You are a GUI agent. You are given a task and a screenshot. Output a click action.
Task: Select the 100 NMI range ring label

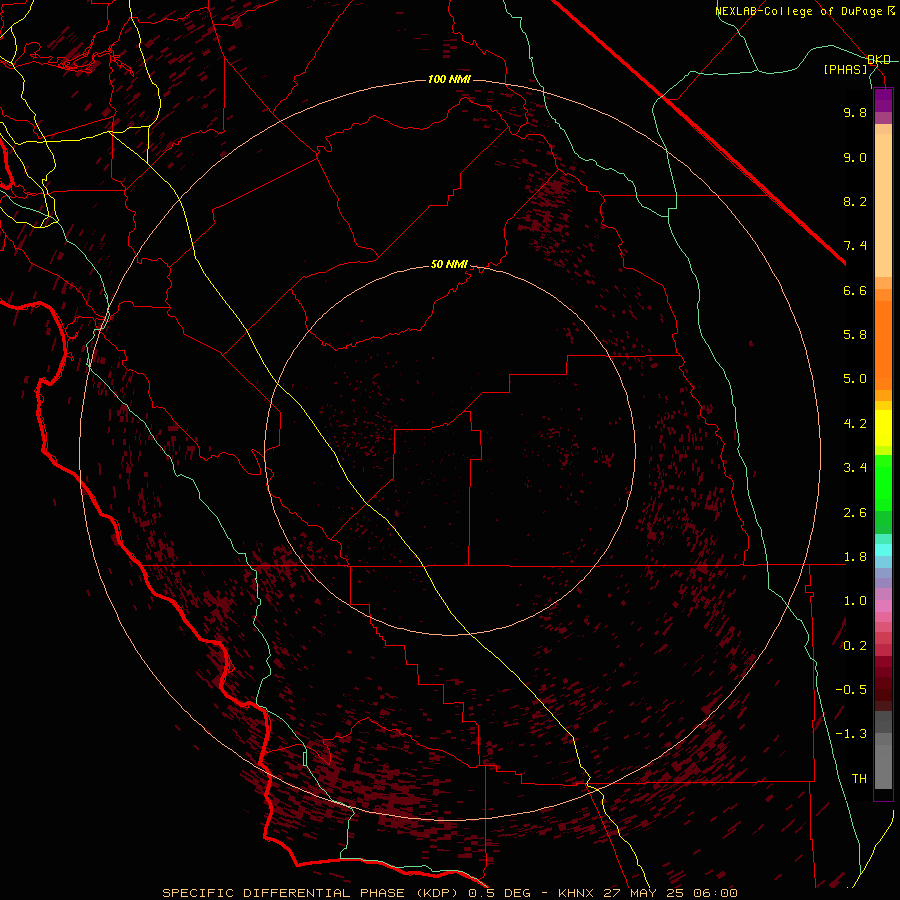point(449,79)
